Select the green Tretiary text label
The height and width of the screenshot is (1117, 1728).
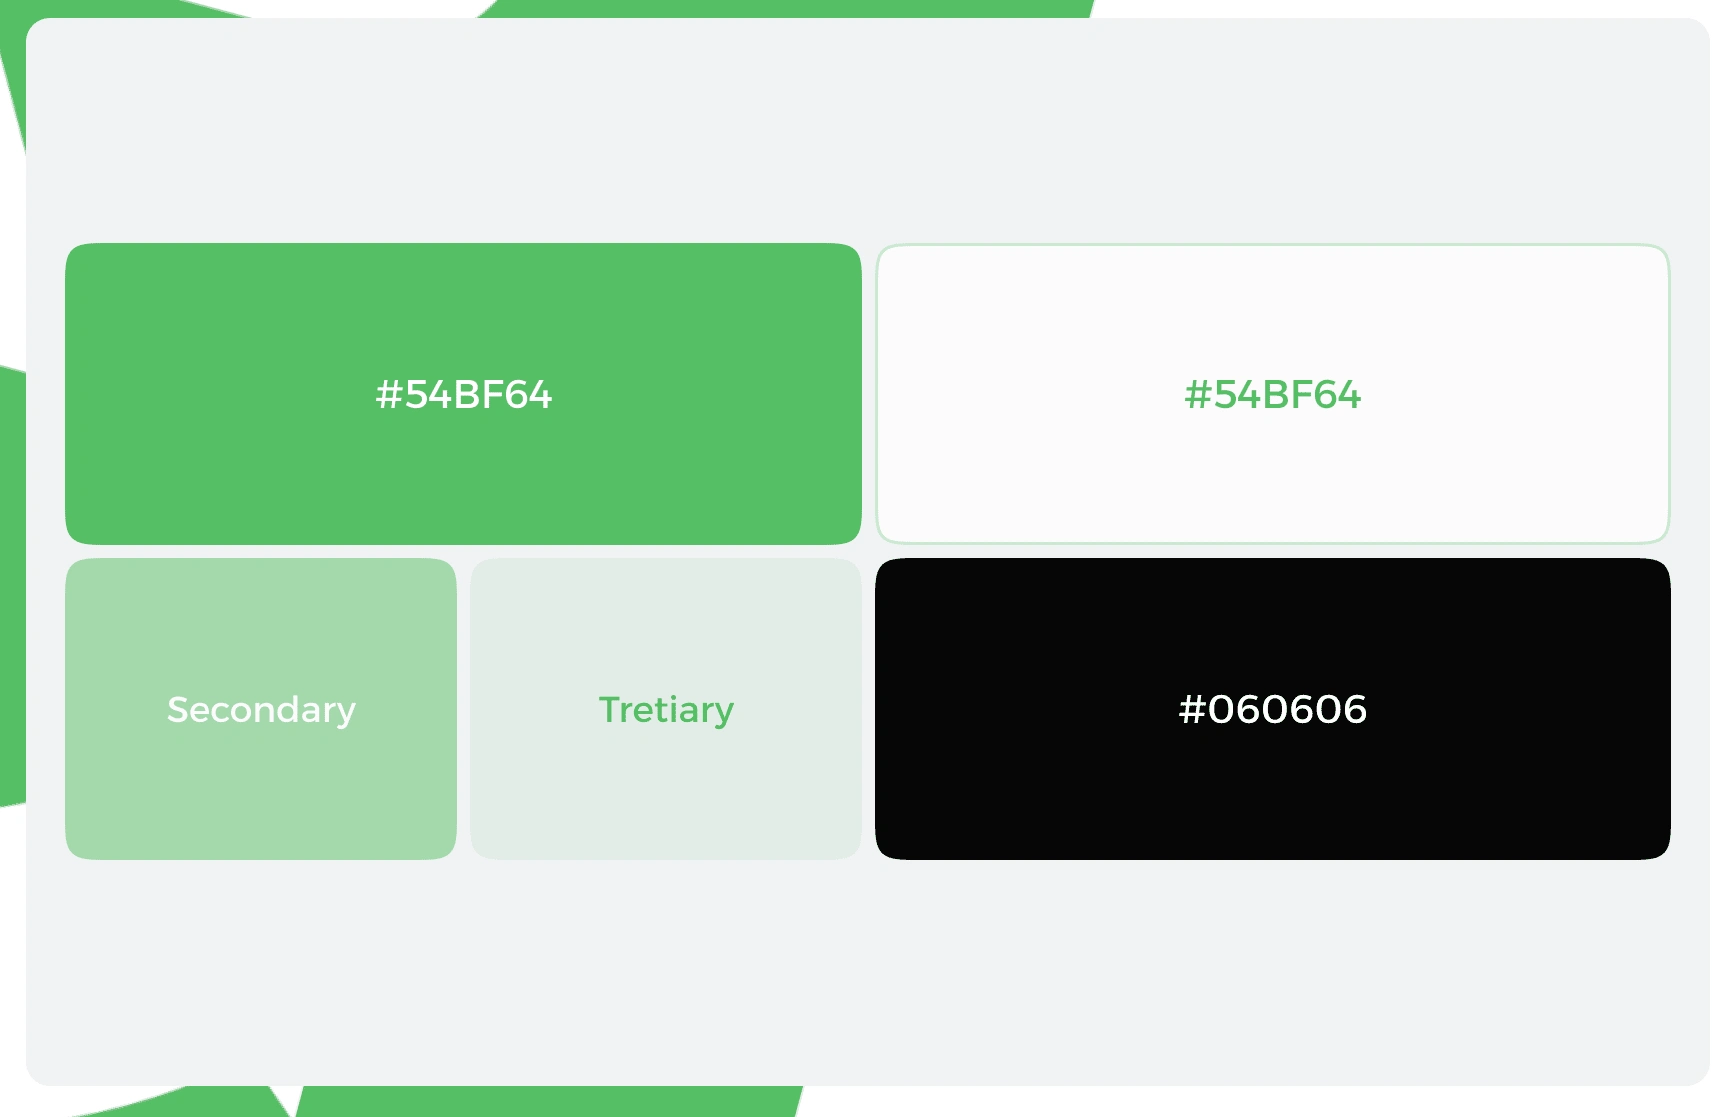pyautogui.click(x=666, y=710)
